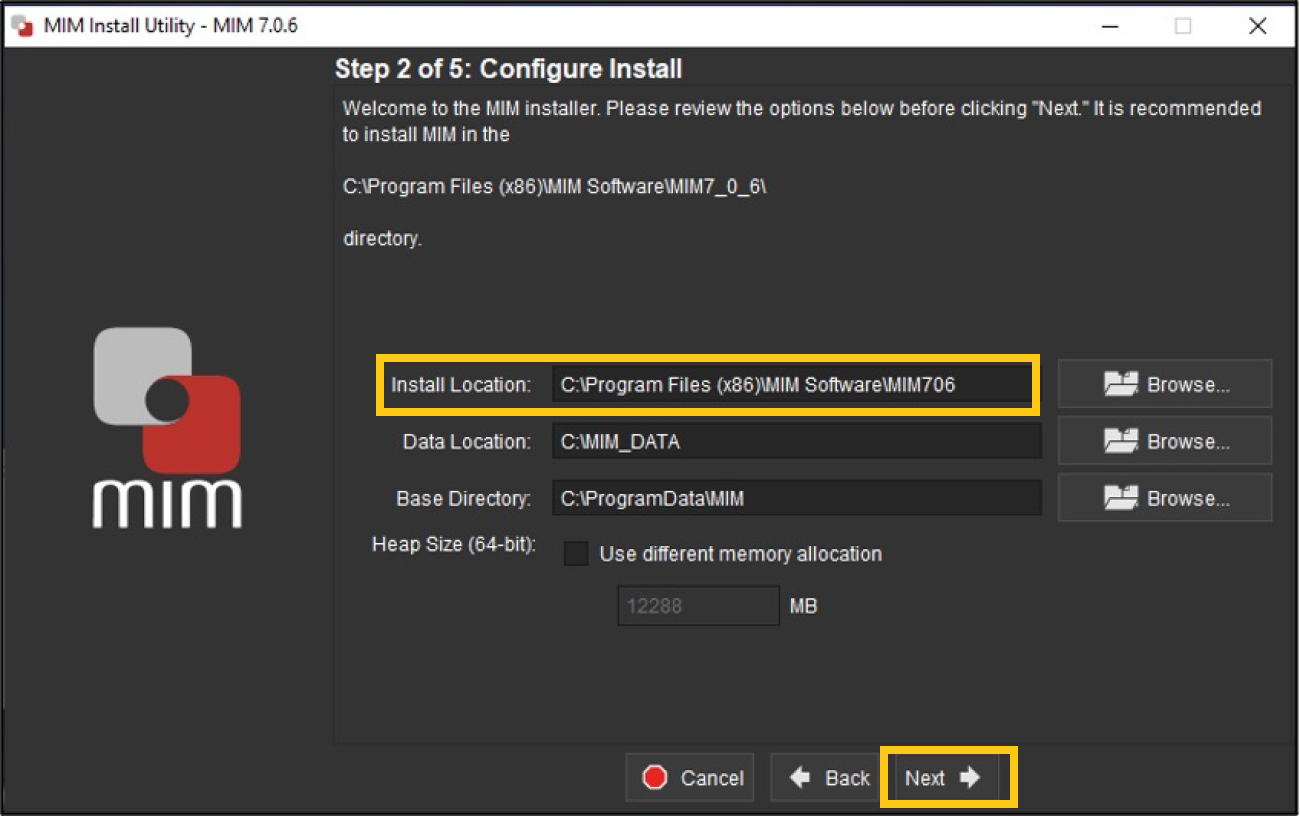Browse for the Base Directory folder
This screenshot has height=816, width=1300.
point(1165,498)
